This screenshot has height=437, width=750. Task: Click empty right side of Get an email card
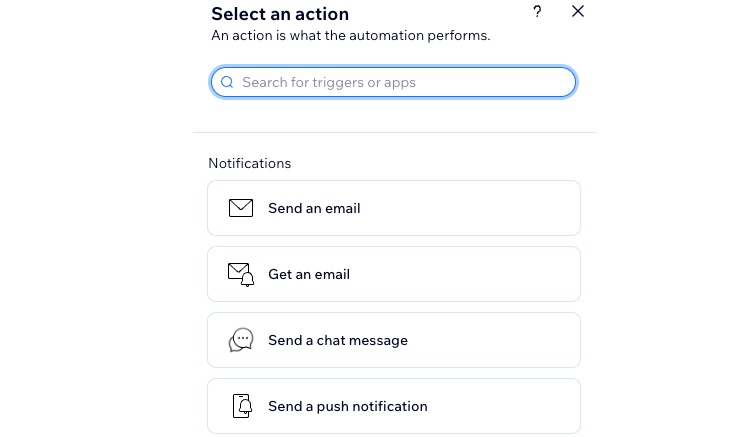tap(478, 274)
